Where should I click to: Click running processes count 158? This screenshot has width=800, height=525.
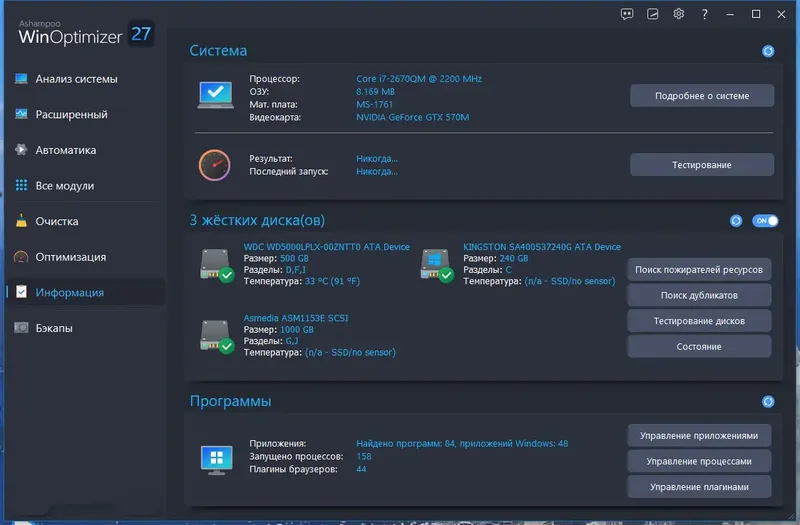364,456
